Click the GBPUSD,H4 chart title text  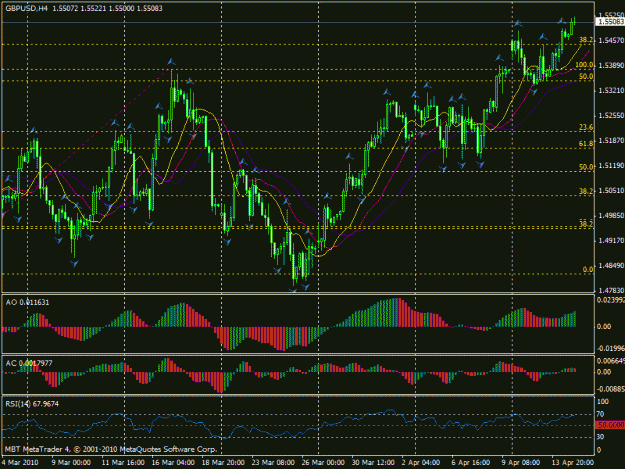tap(26, 8)
